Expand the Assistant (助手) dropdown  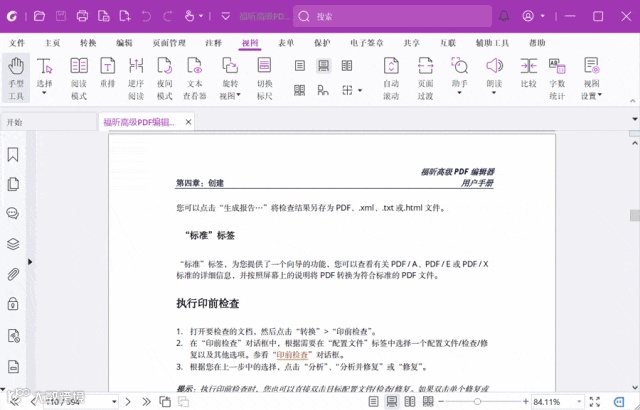[x=460, y=93]
